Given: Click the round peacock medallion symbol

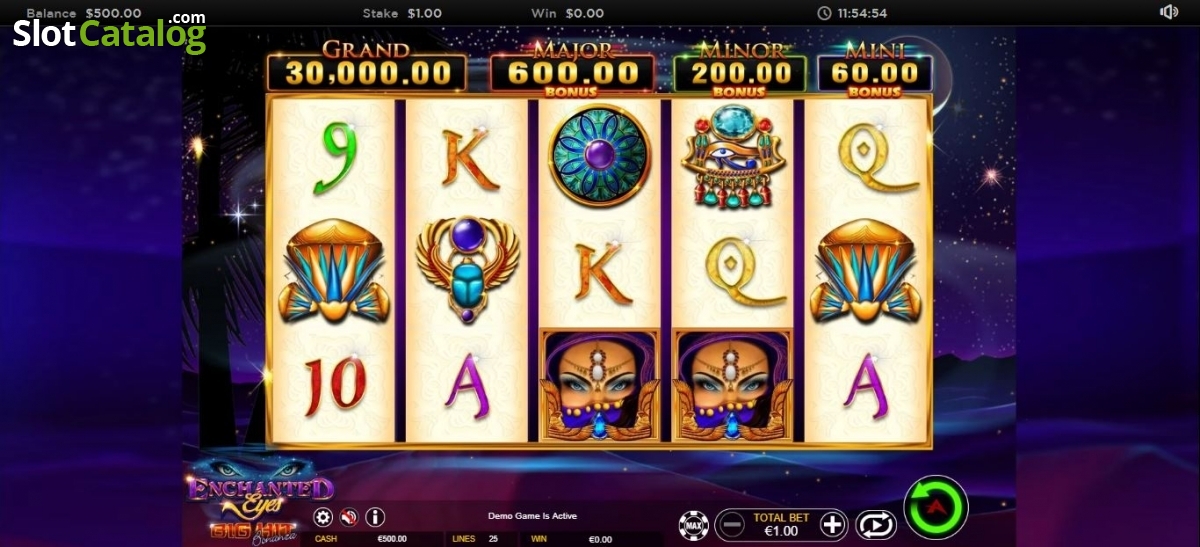Looking at the screenshot, I should click(600, 156).
